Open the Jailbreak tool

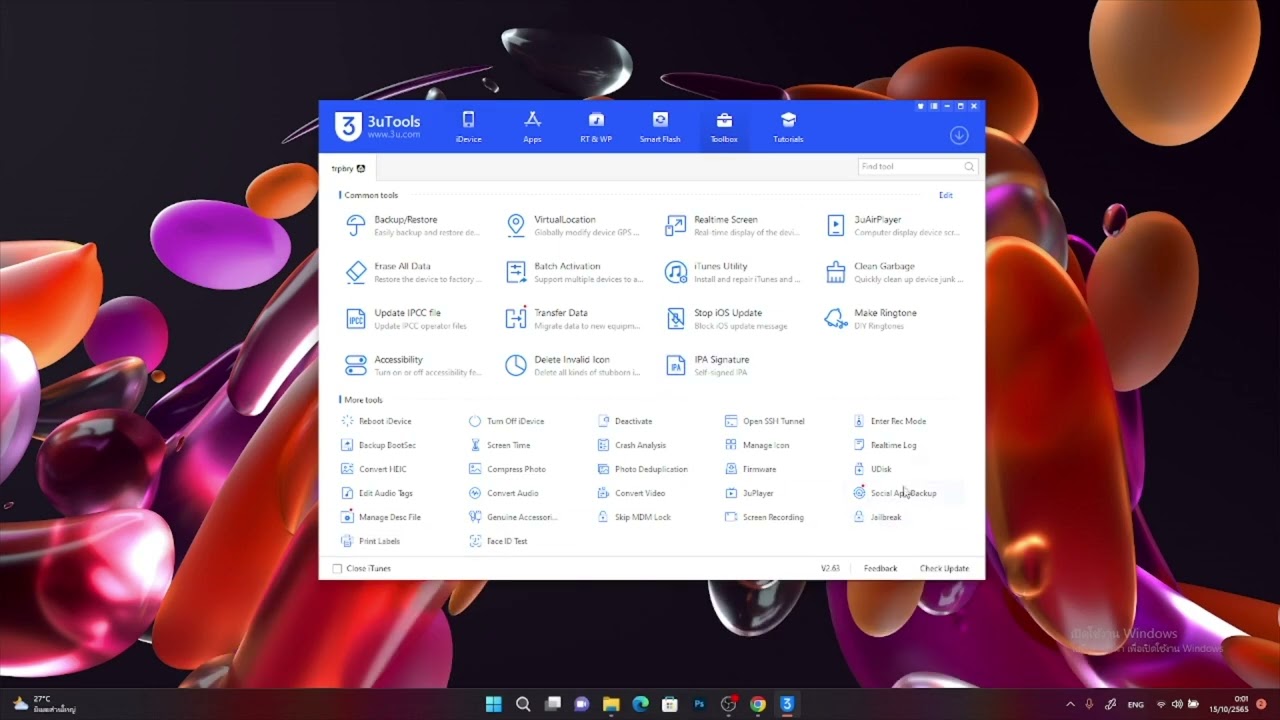coord(878,517)
